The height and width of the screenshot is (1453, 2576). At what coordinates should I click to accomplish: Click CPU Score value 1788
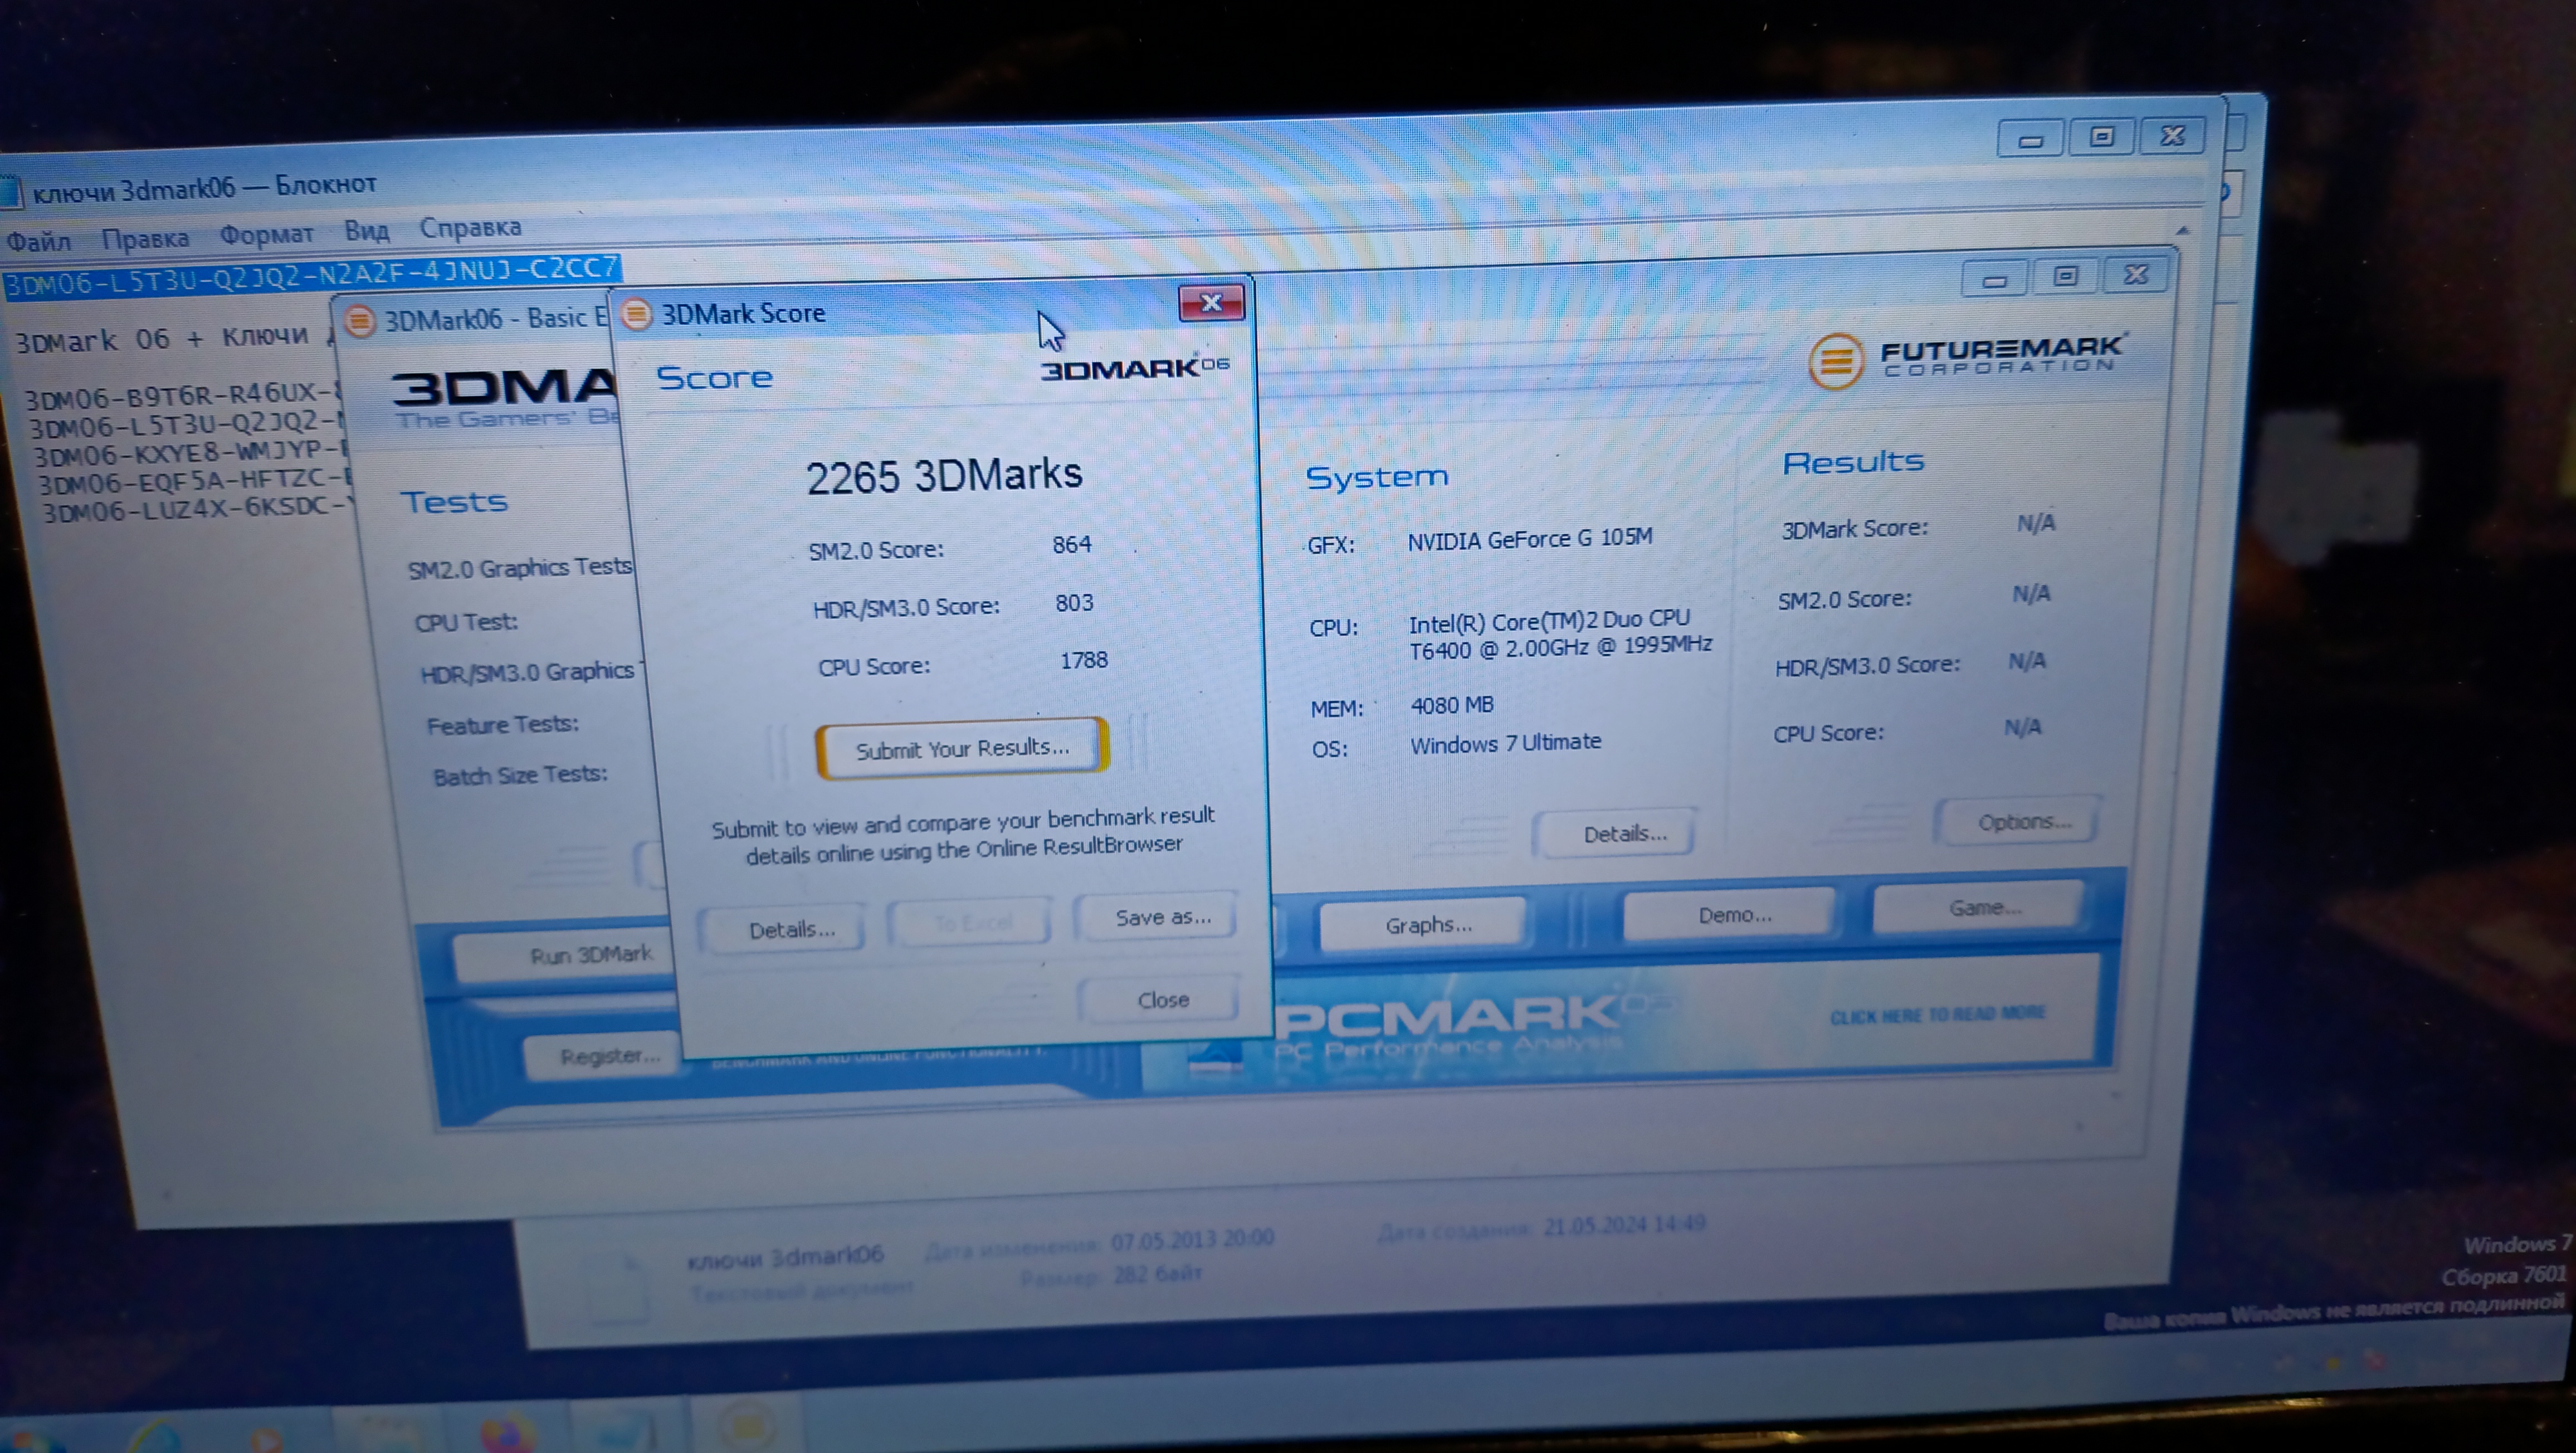point(1084,660)
